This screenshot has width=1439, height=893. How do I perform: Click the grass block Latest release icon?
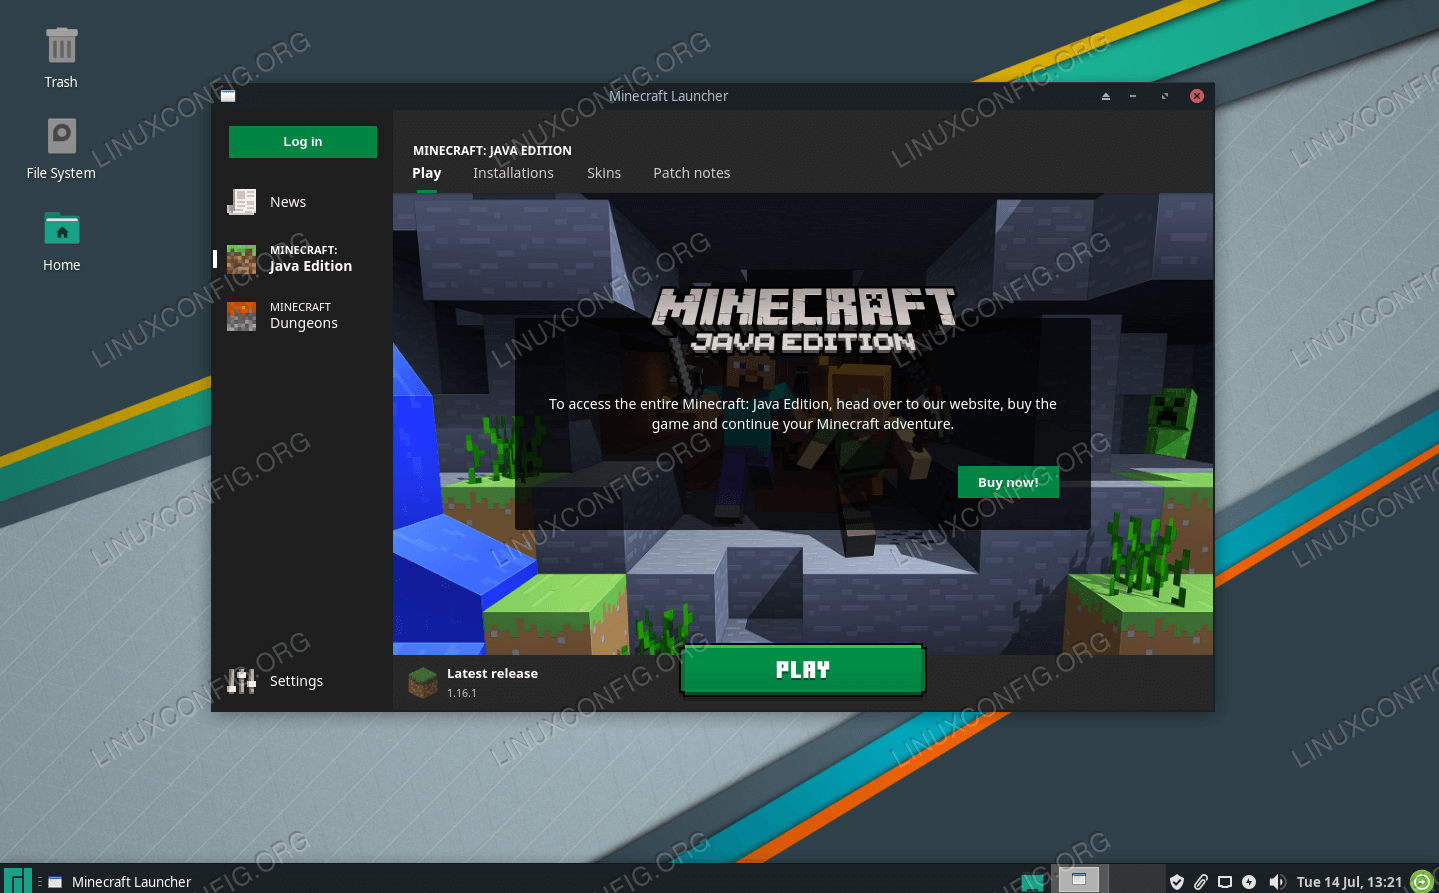pyautogui.click(x=423, y=683)
